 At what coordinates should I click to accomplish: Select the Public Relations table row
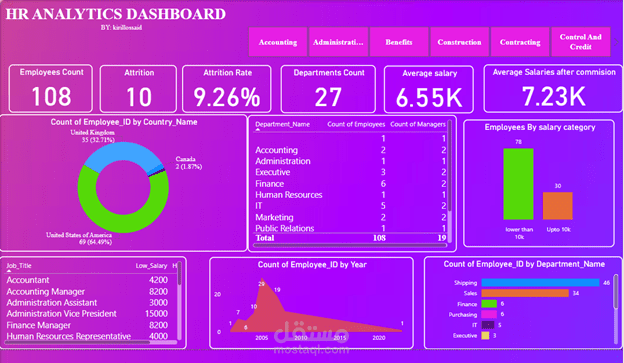(350, 228)
